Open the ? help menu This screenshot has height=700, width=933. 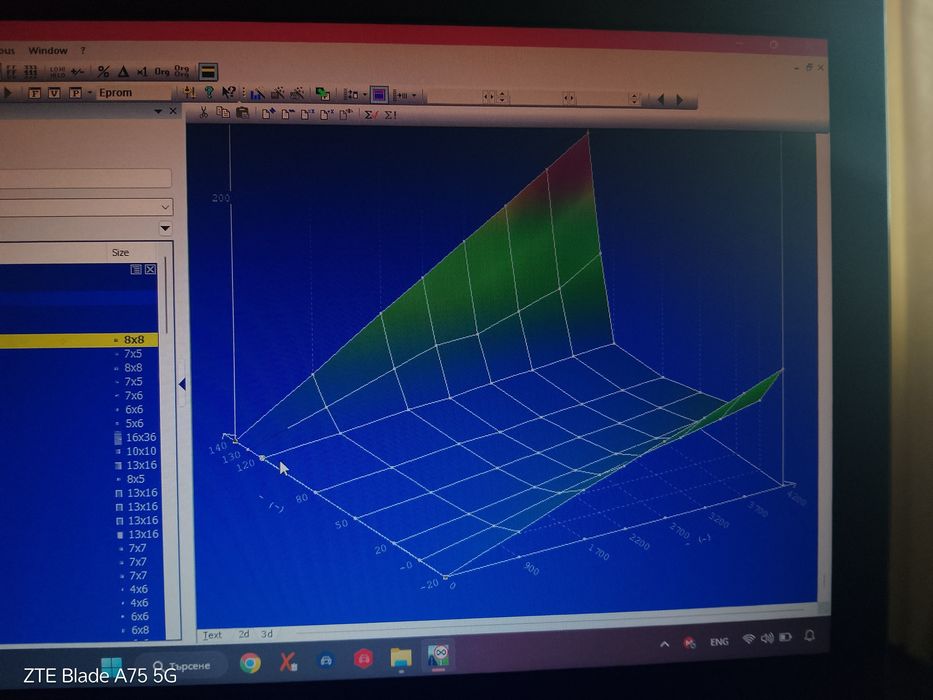[x=83, y=51]
